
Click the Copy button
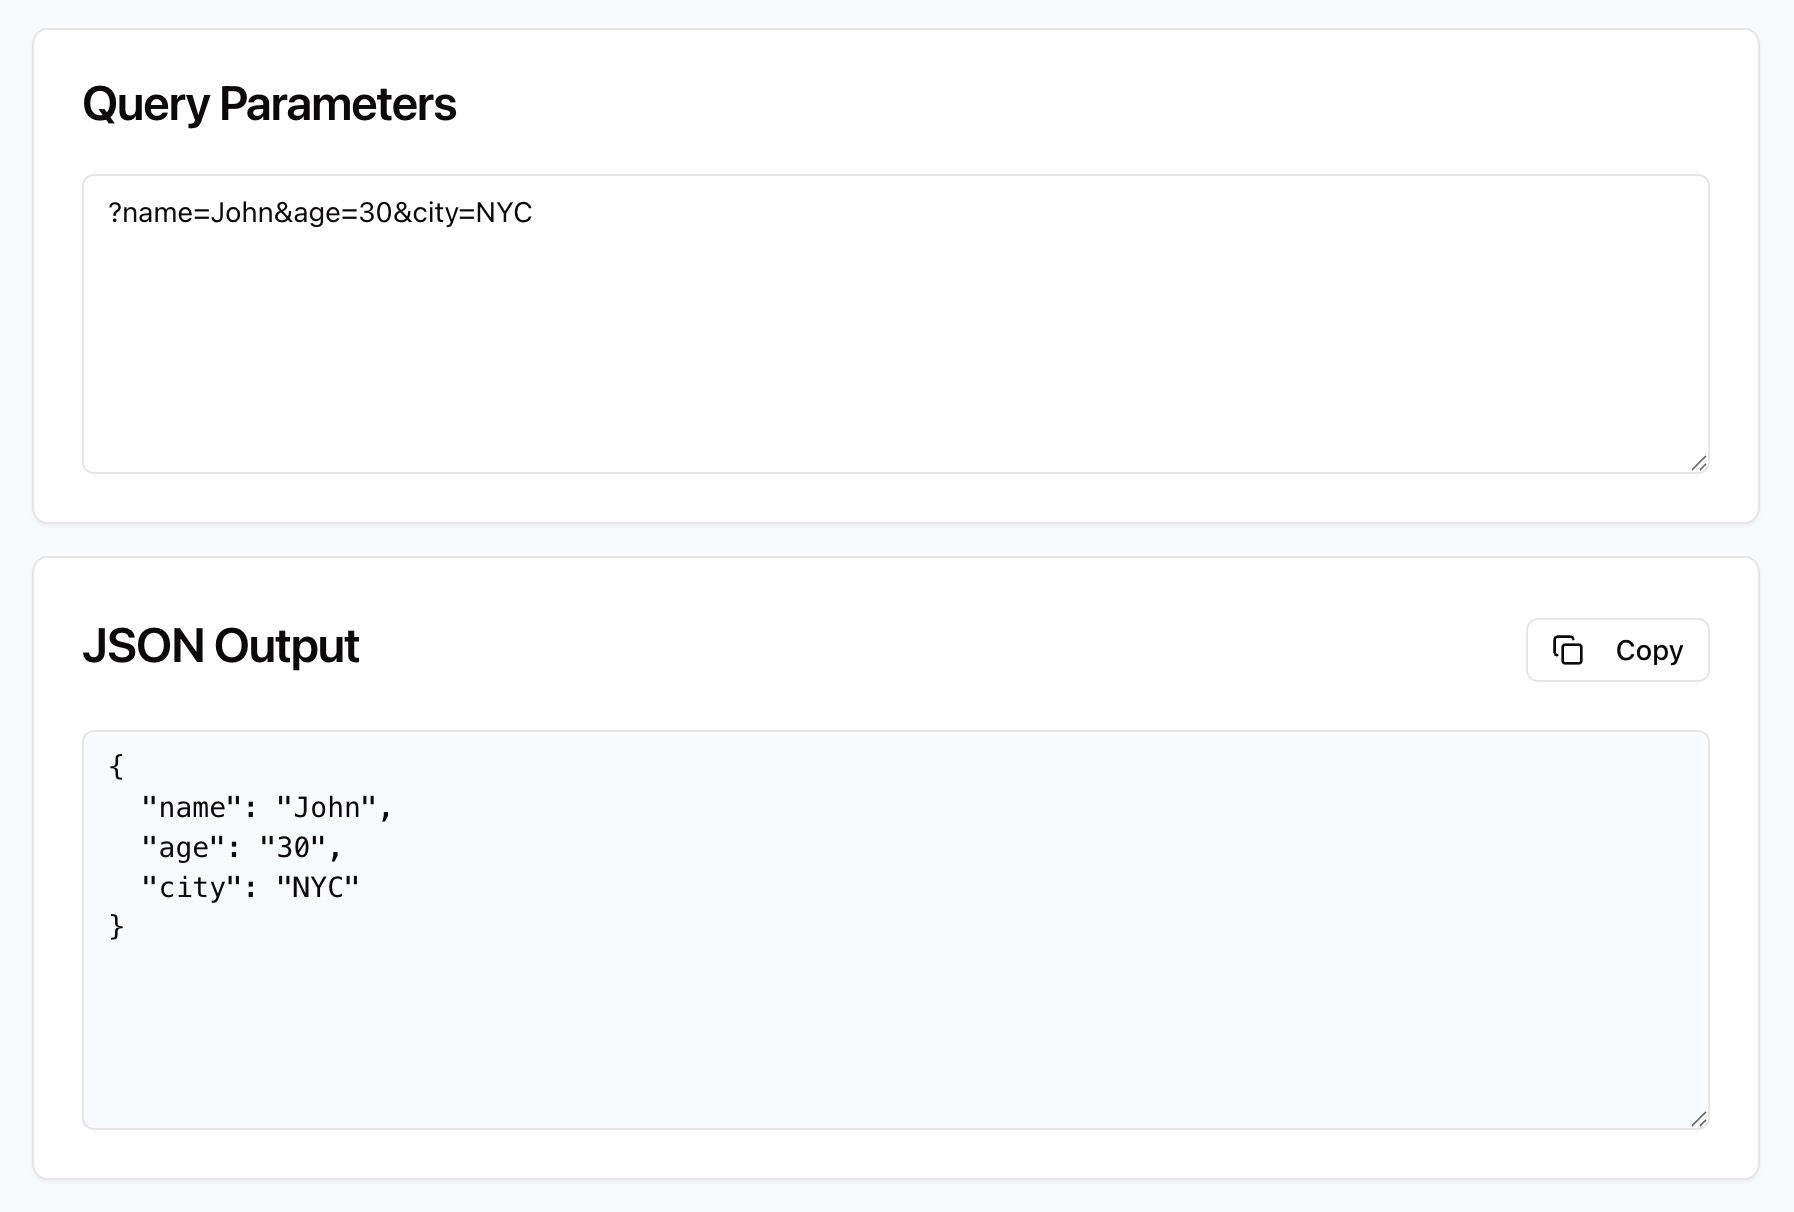[x=1617, y=650]
